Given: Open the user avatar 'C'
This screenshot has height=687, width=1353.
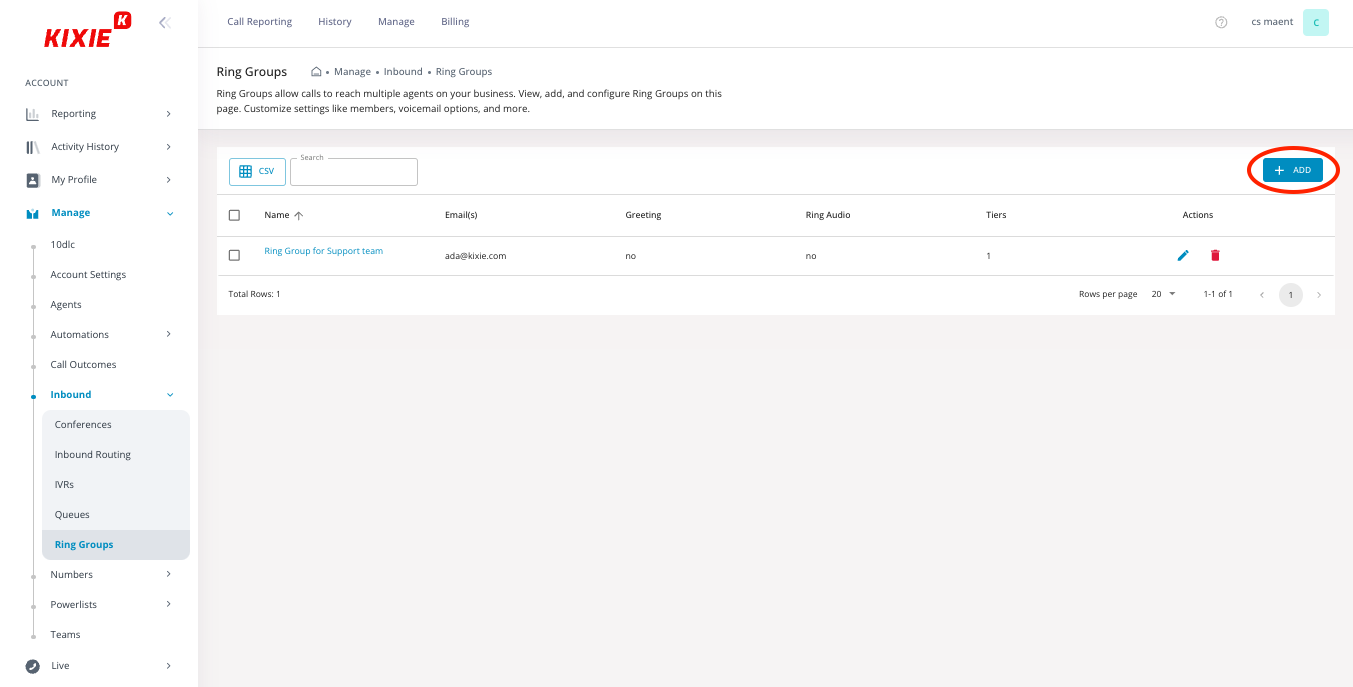Looking at the screenshot, I should (x=1316, y=22).
